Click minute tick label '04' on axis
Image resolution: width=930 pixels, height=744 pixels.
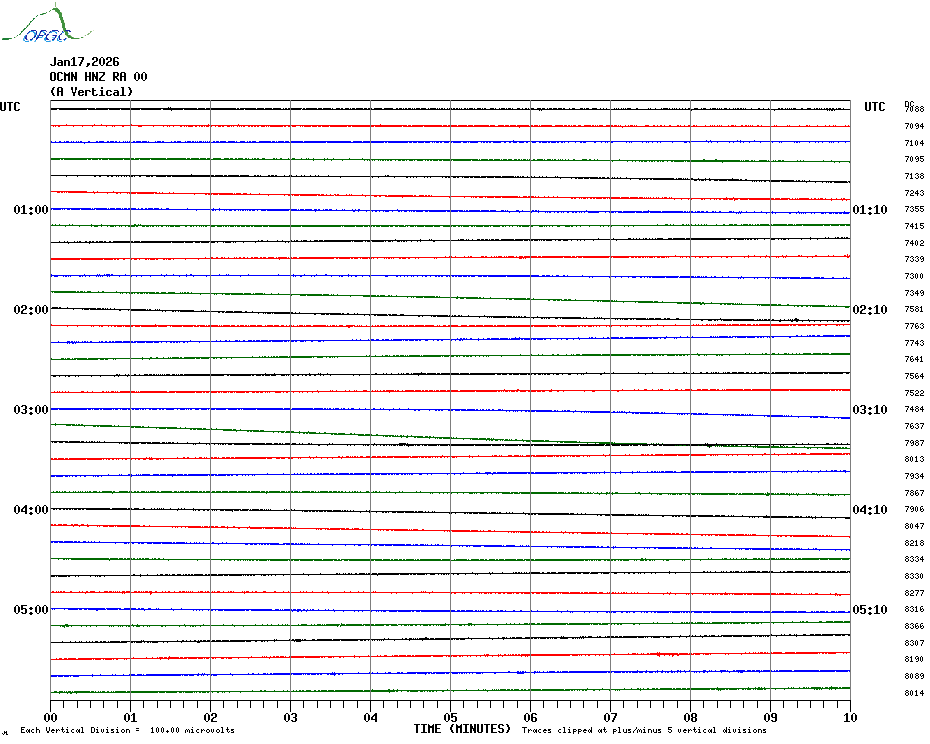point(371,717)
